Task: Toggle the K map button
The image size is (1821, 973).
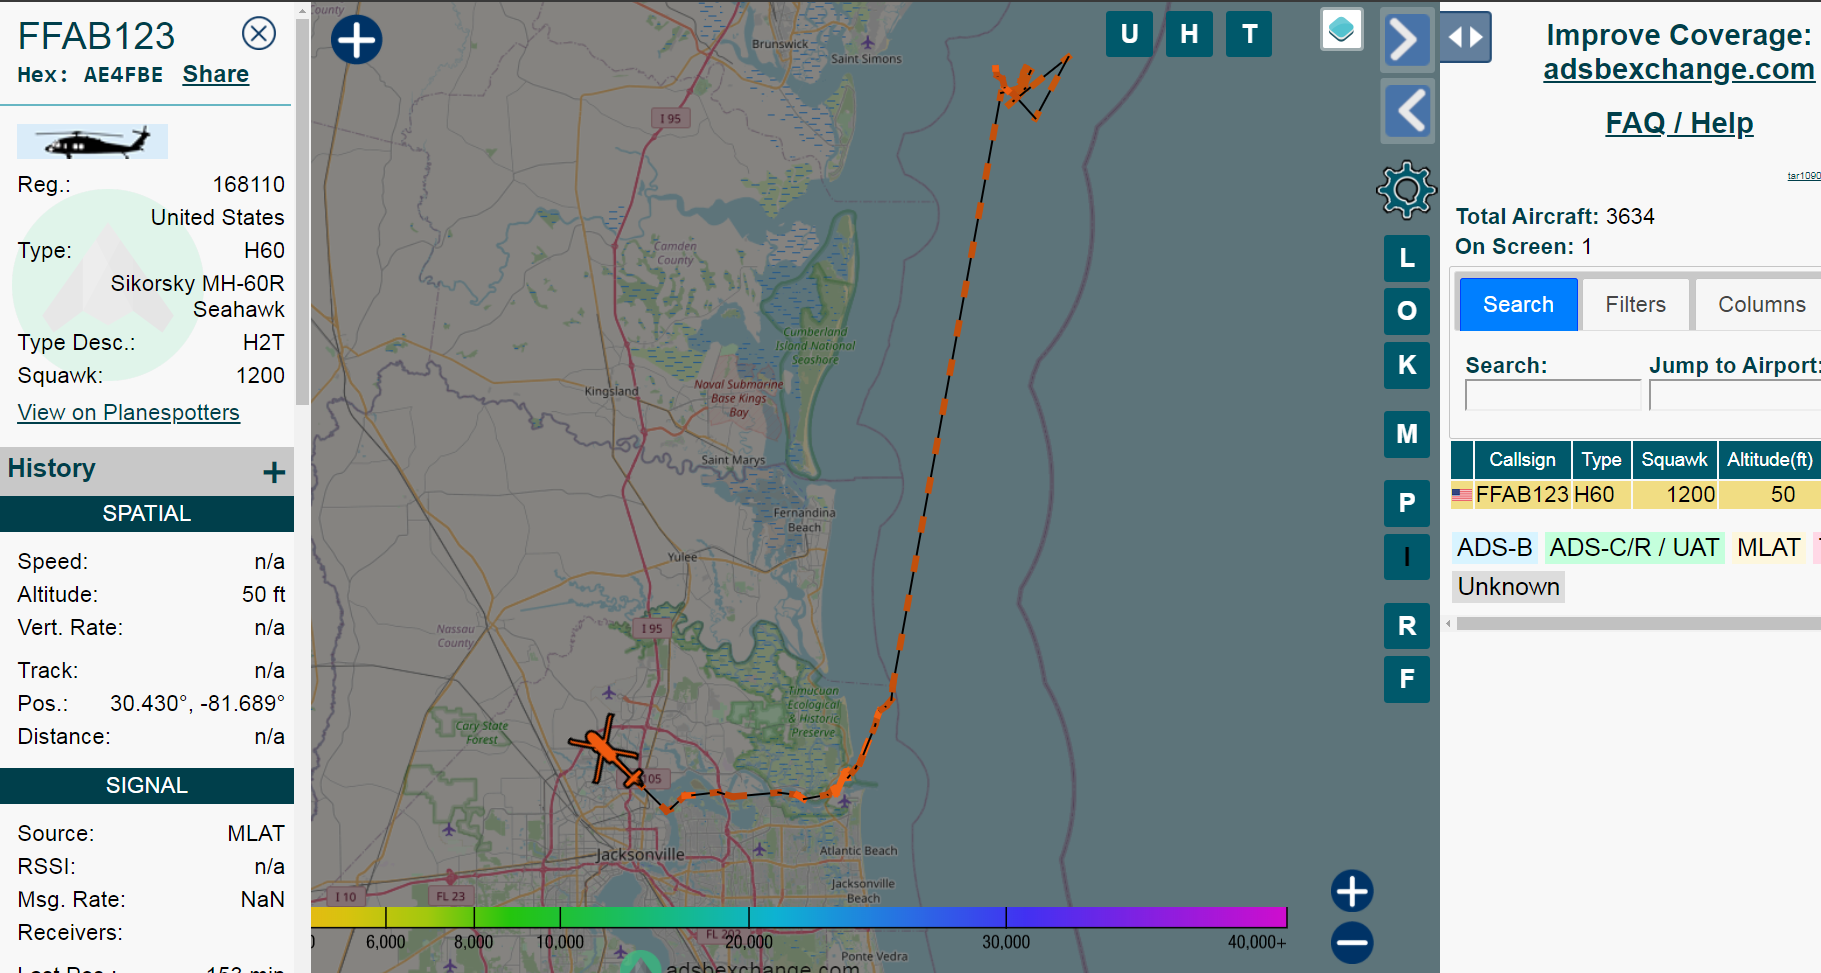Action: (x=1407, y=365)
